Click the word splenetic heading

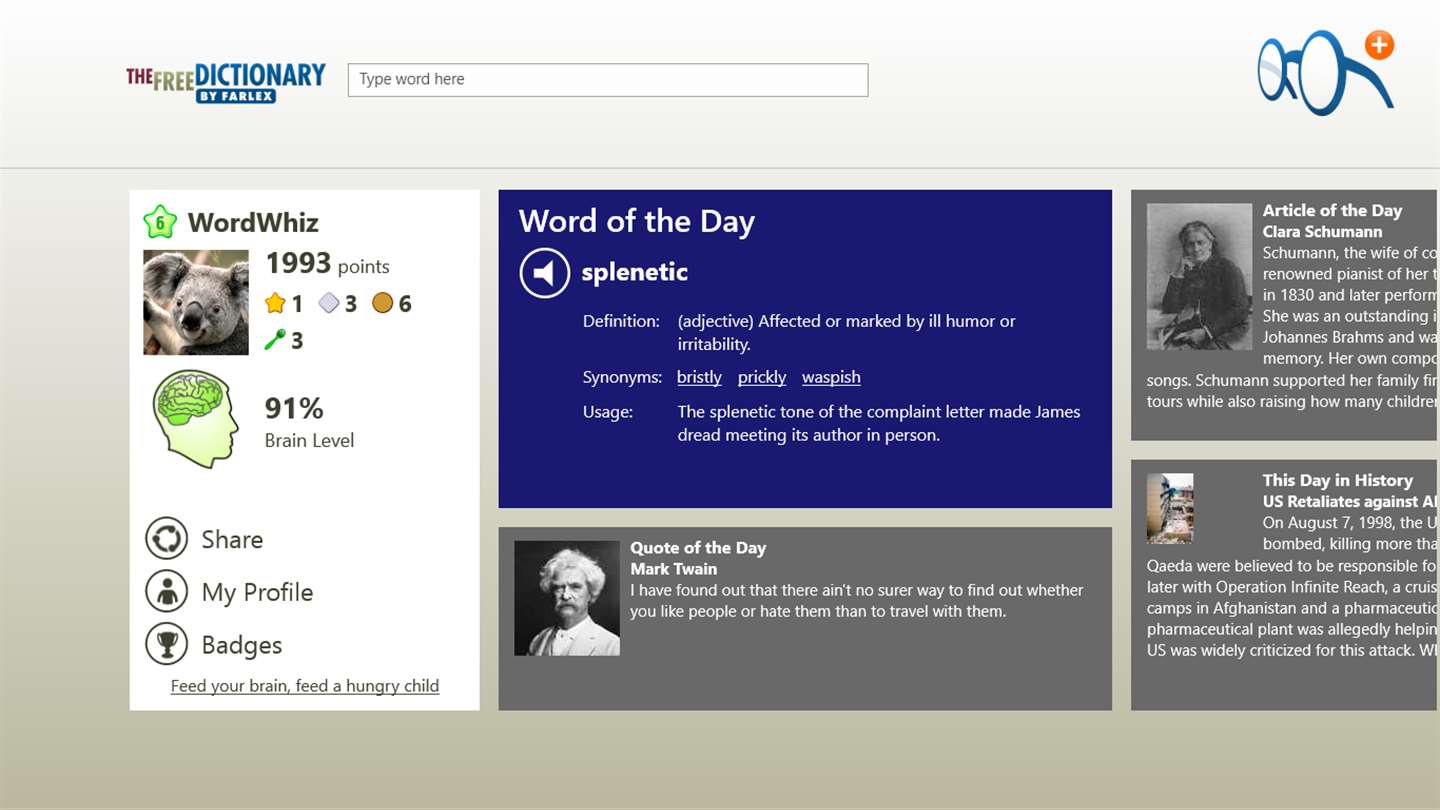(x=635, y=272)
